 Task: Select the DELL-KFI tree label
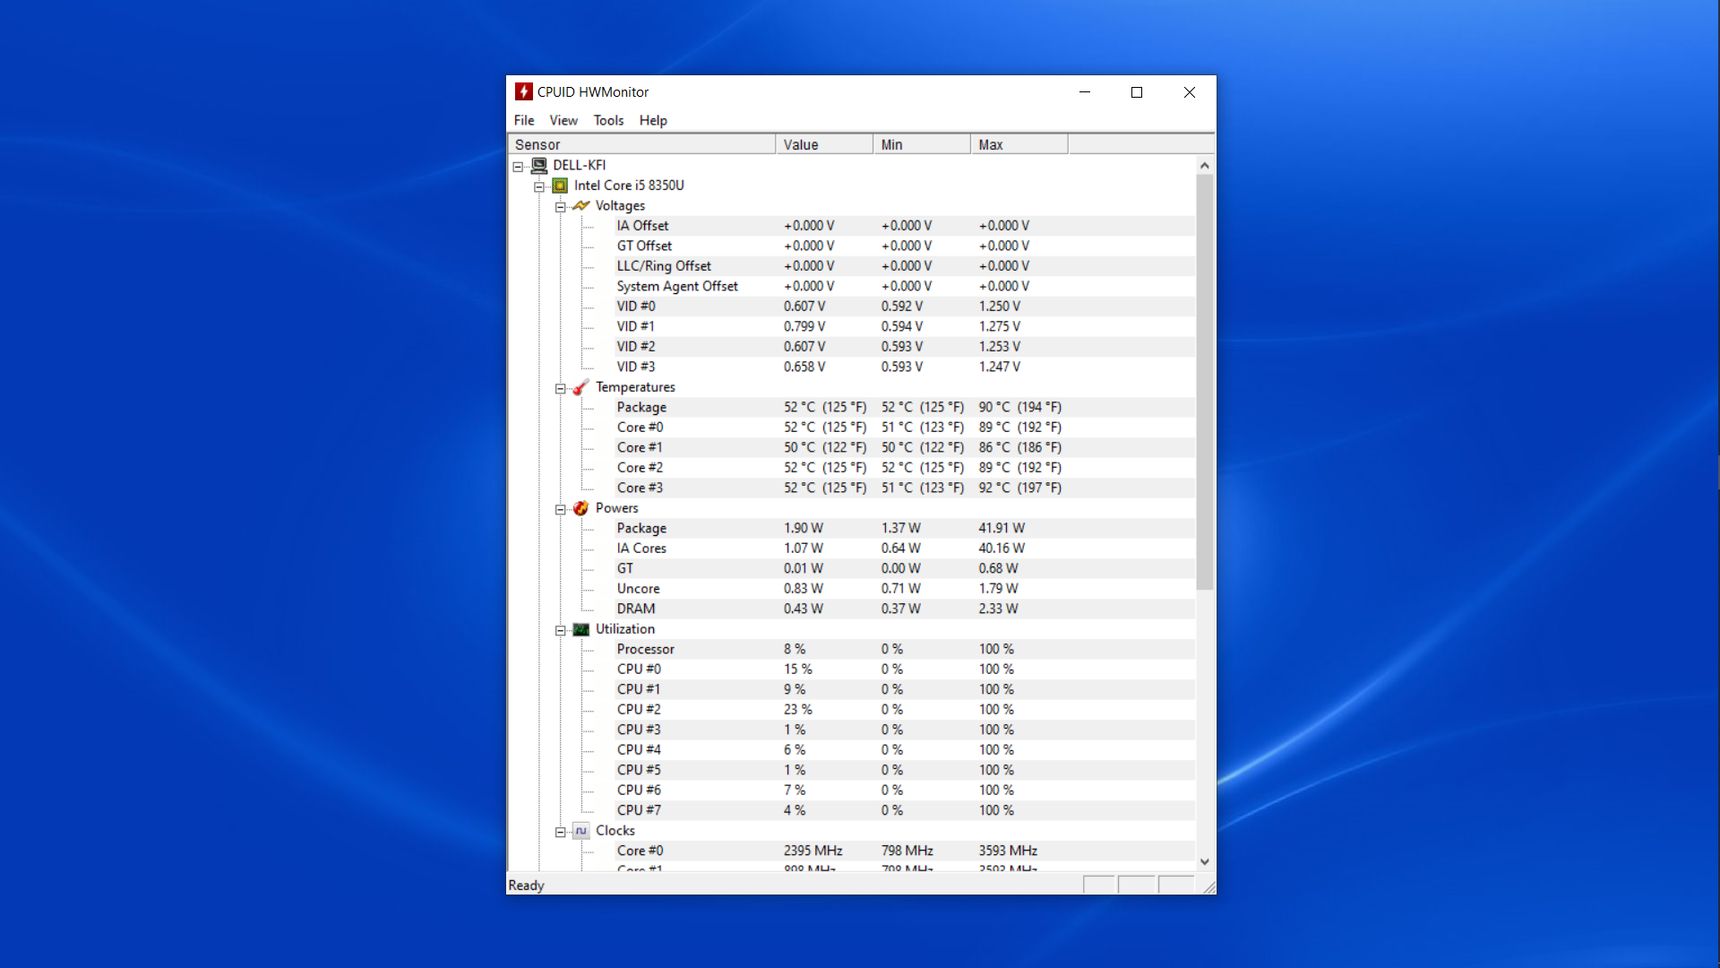pos(579,166)
